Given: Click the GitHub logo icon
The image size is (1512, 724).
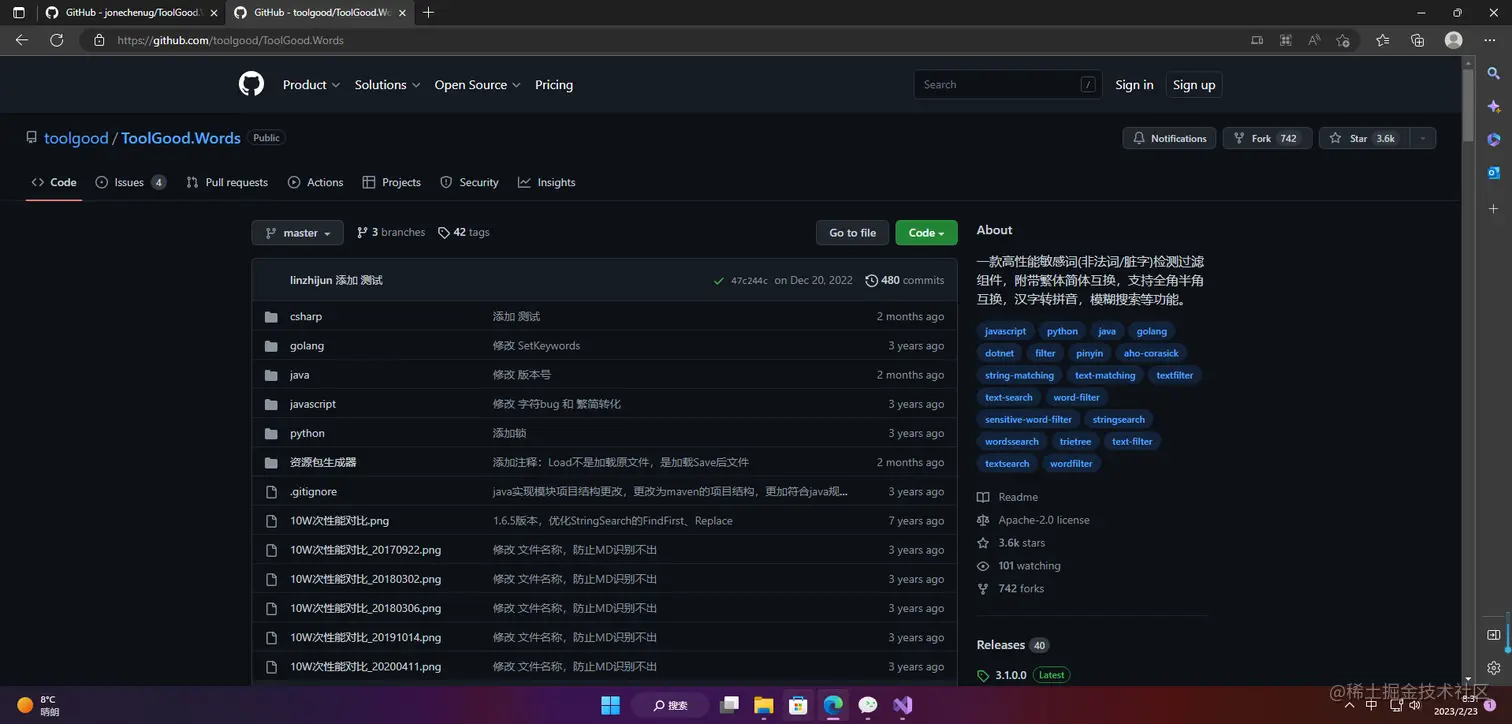Looking at the screenshot, I should click(x=251, y=85).
